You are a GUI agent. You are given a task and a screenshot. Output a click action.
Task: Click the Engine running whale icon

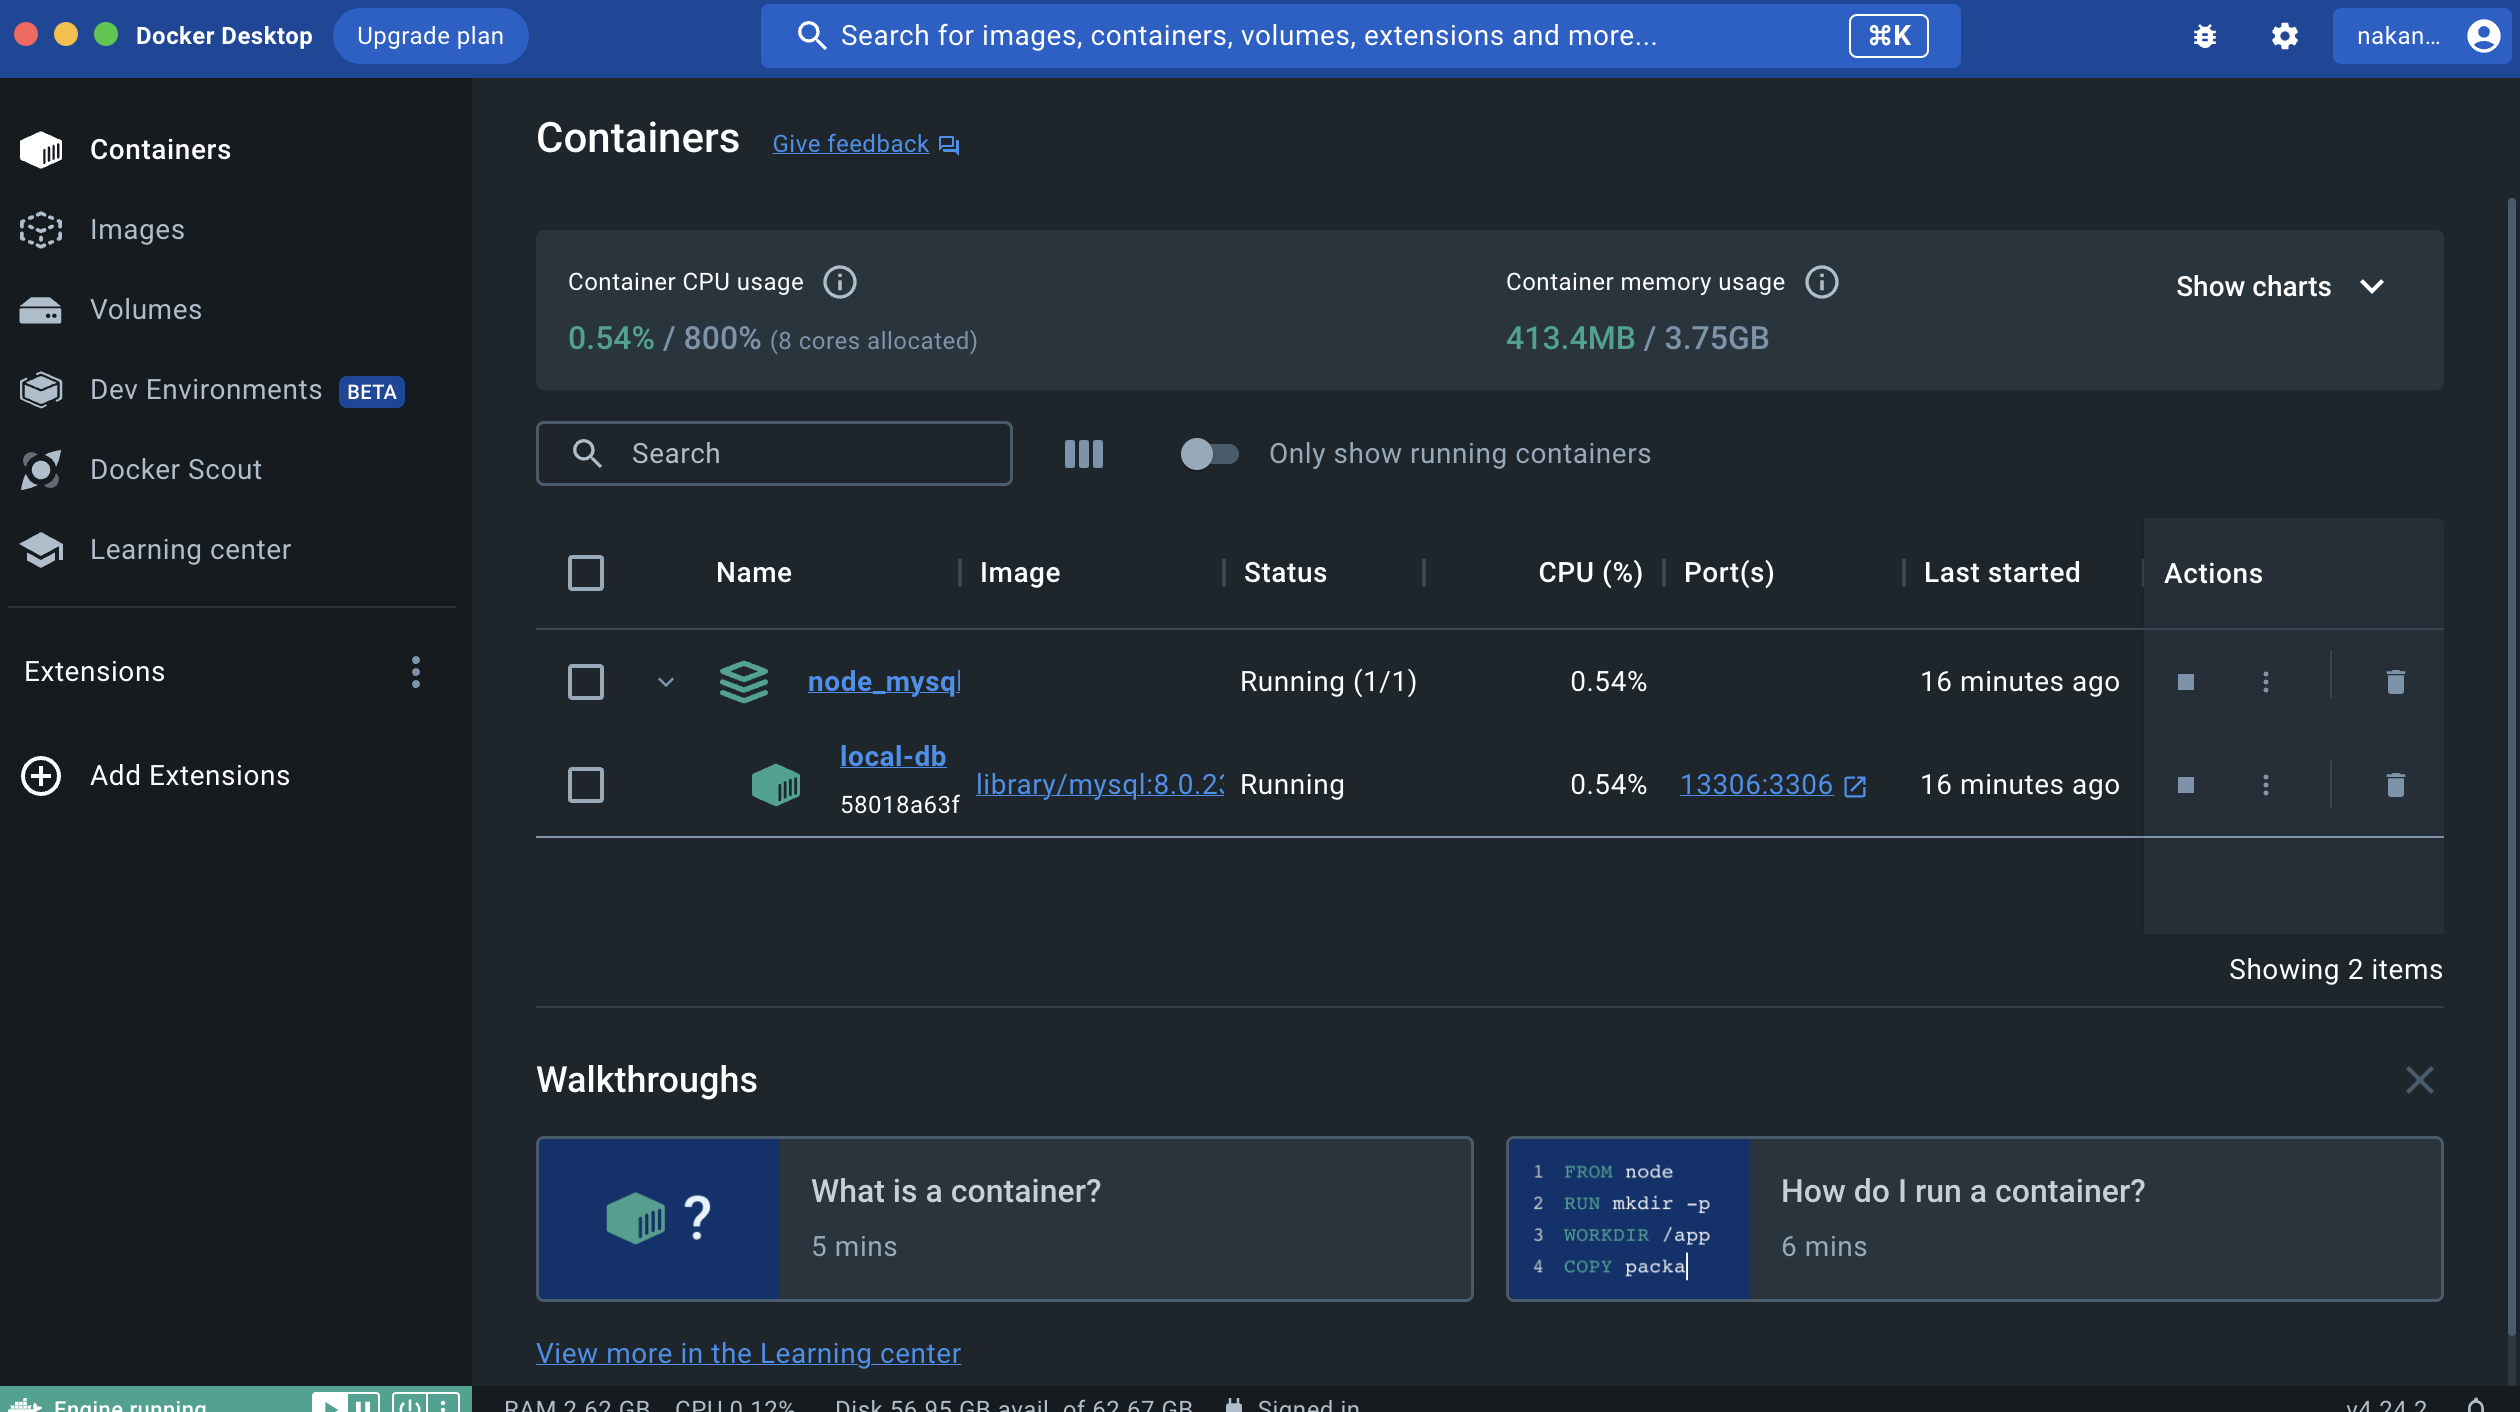pos(25,1404)
